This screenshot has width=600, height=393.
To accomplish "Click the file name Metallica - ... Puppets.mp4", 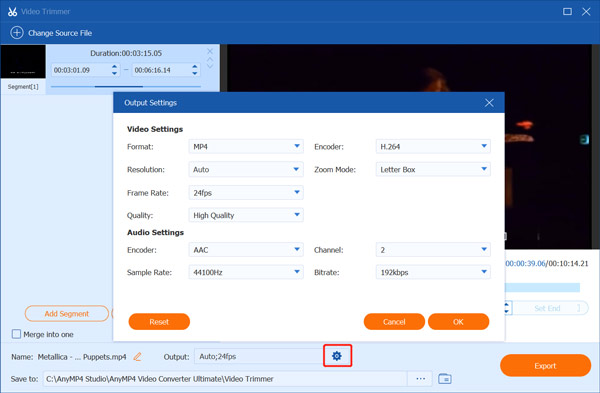I will (82, 357).
